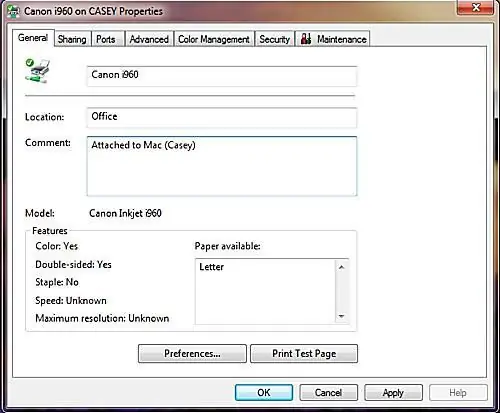This screenshot has height=413, width=500.
Task: Click the paper list scroll up arrow
Action: 341,267
